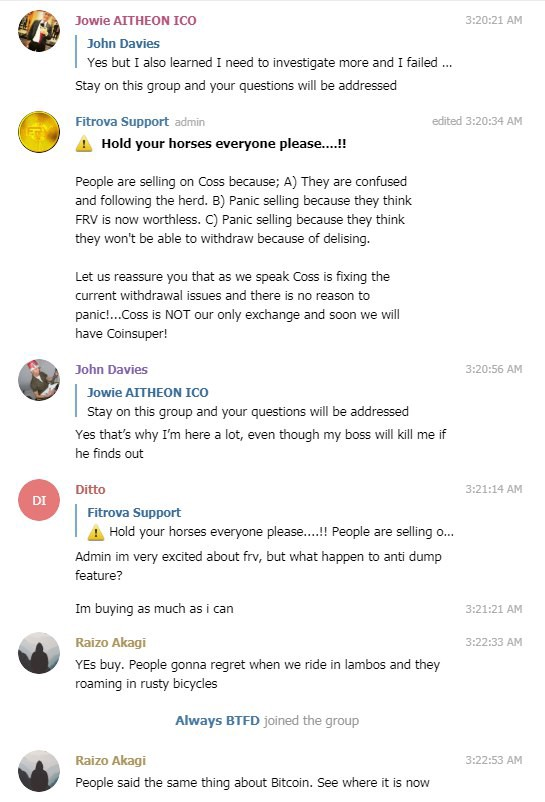Click Raizo Akagi's avatar beside the Bitcoin message
Viewport: 545px width, 802px height.
39,771
